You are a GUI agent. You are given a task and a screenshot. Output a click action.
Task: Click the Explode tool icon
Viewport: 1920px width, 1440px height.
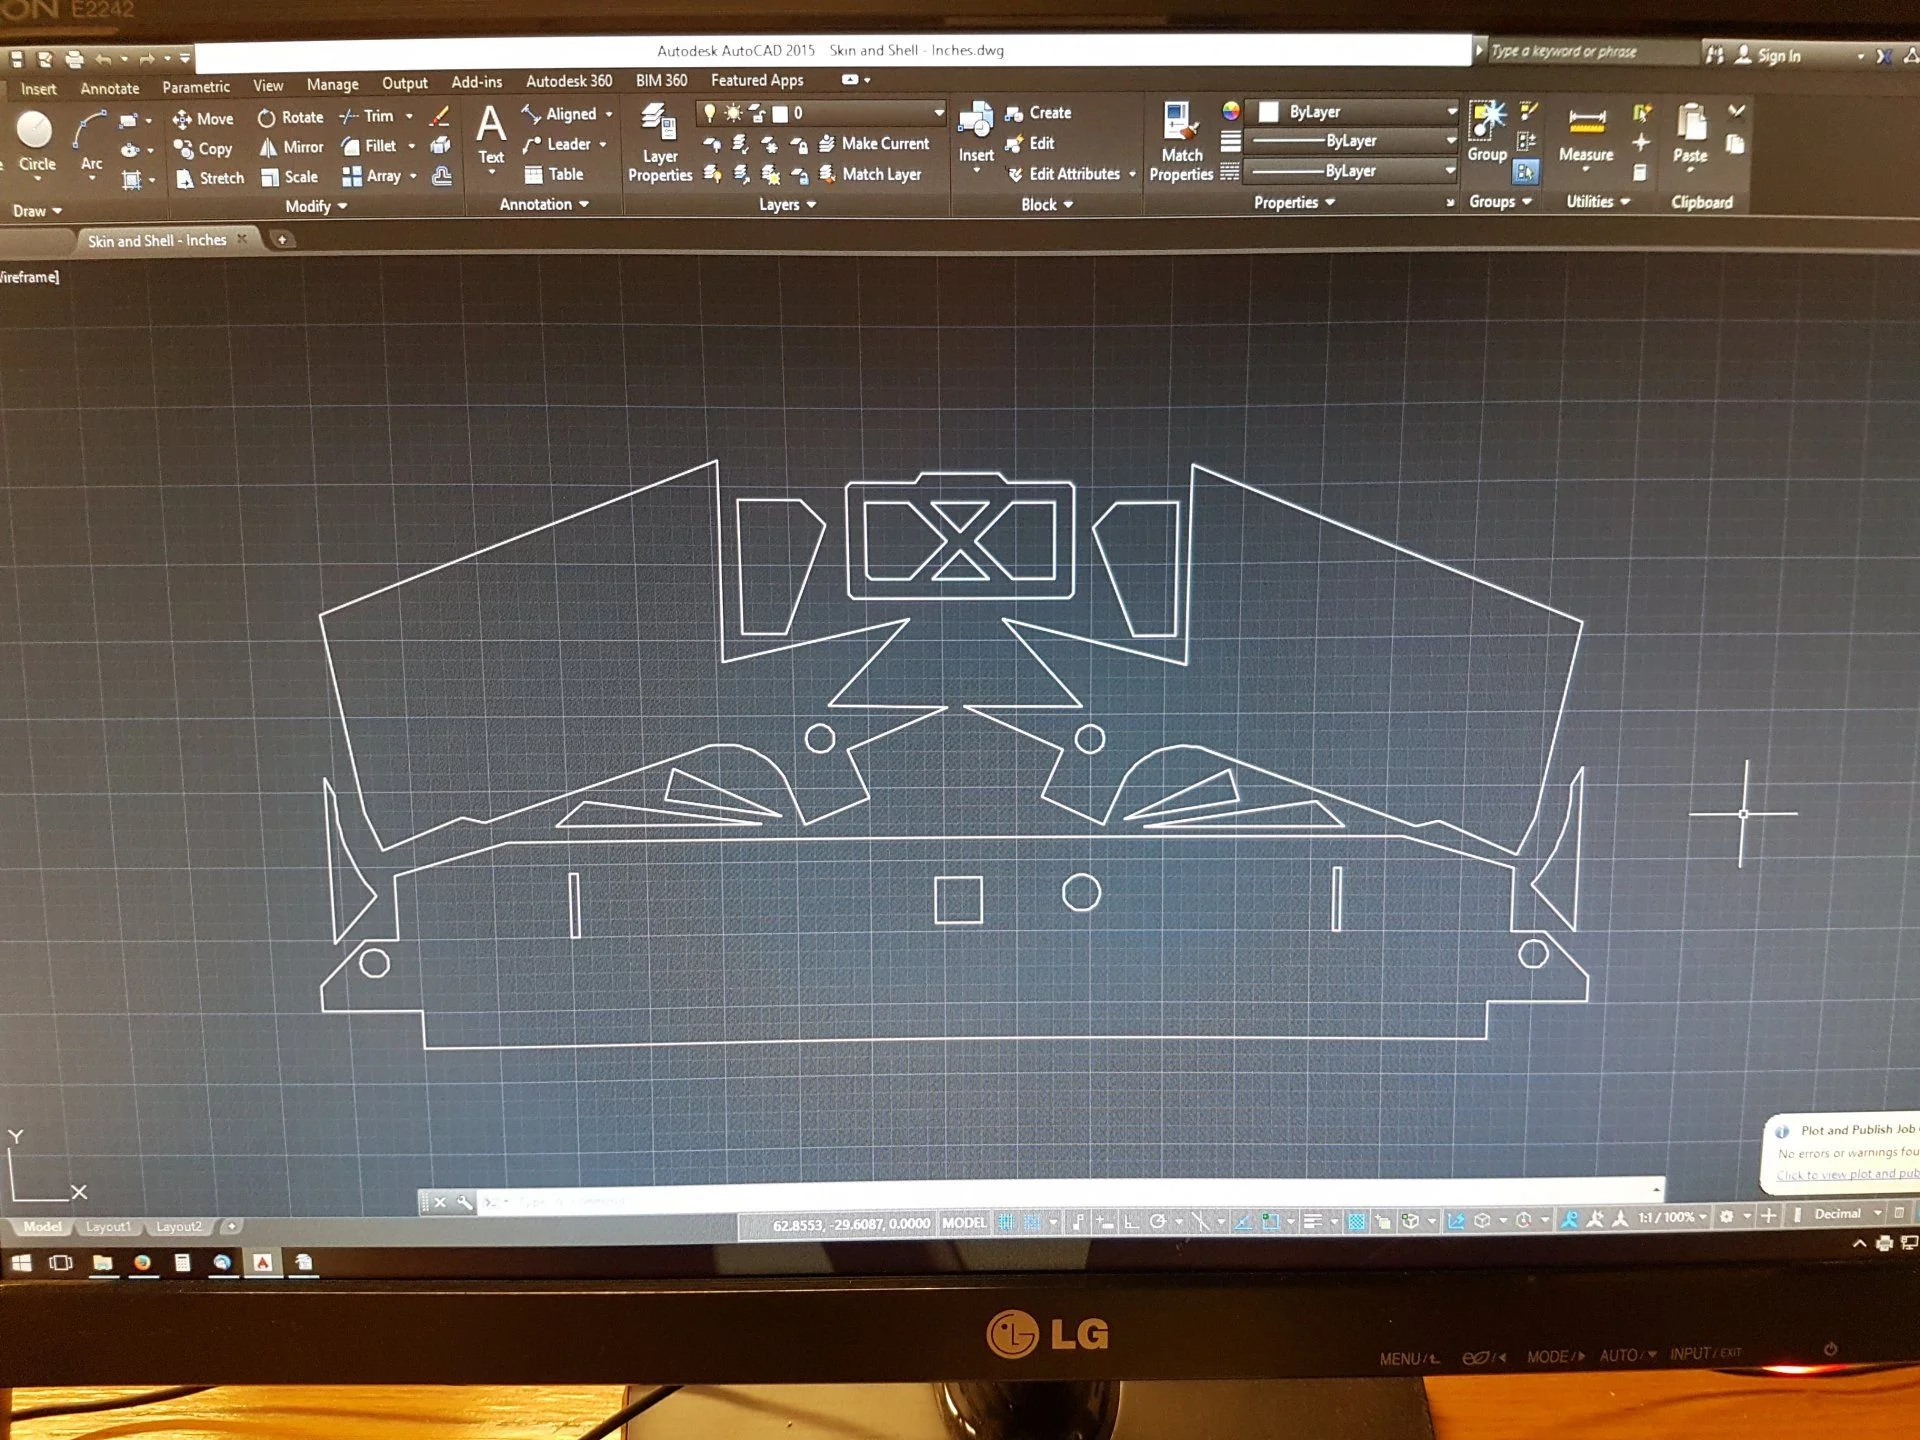pyautogui.click(x=440, y=146)
